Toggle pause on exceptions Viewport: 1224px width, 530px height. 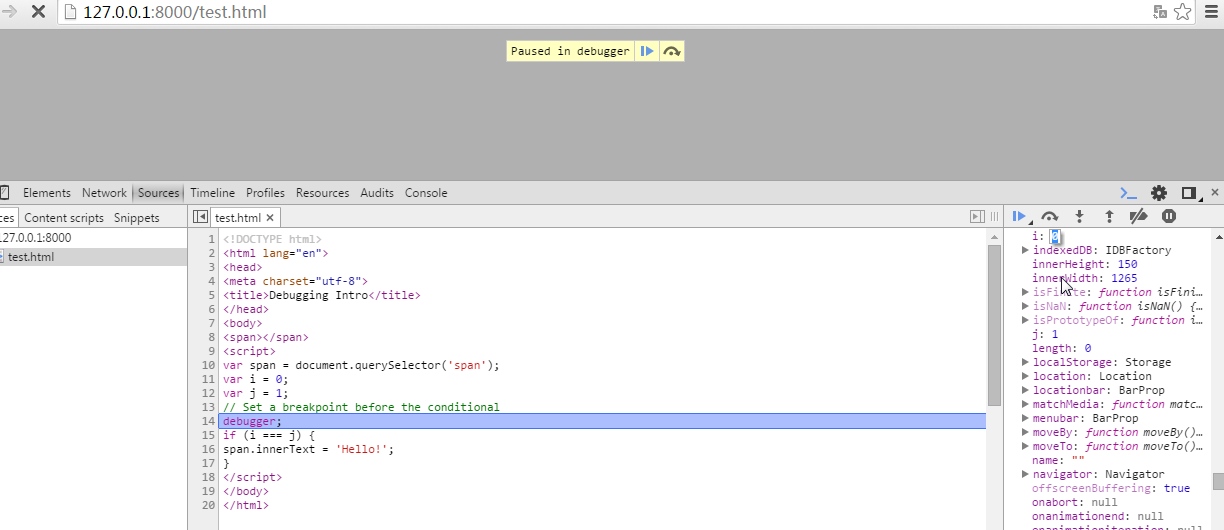[x=1168, y=216]
